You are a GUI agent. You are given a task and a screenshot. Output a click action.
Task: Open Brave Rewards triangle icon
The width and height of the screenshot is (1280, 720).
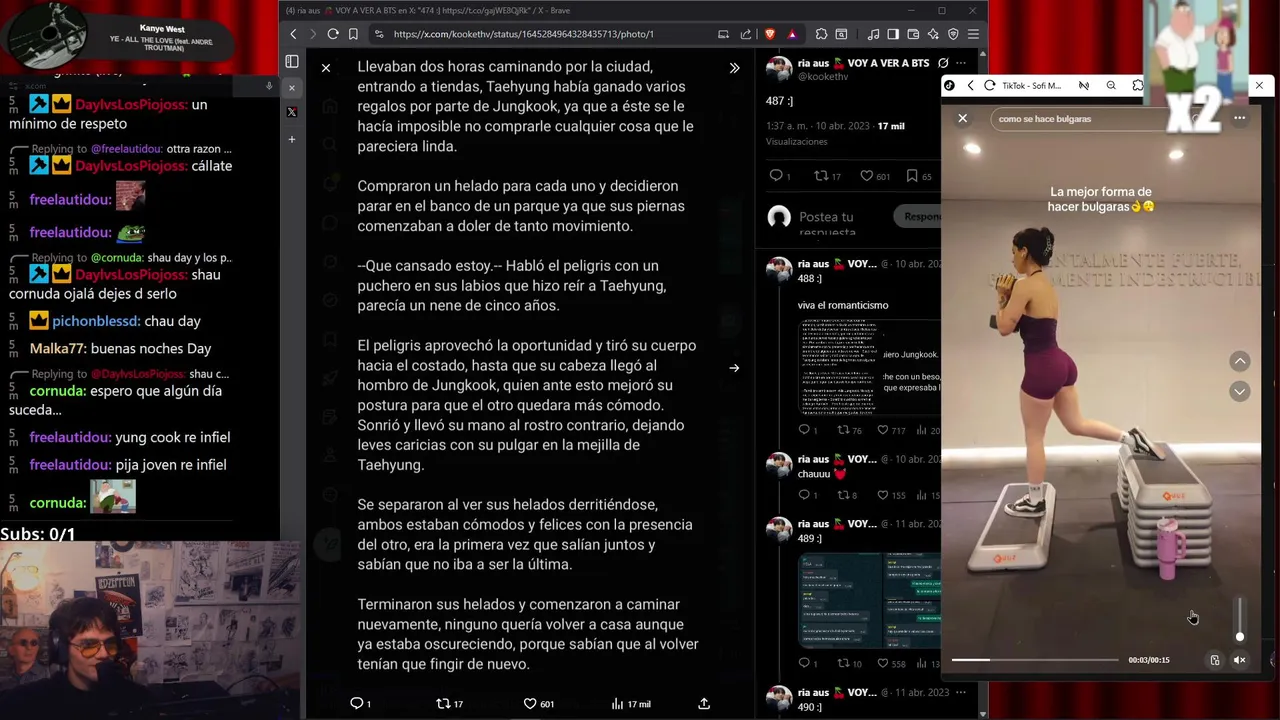click(792, 34)
